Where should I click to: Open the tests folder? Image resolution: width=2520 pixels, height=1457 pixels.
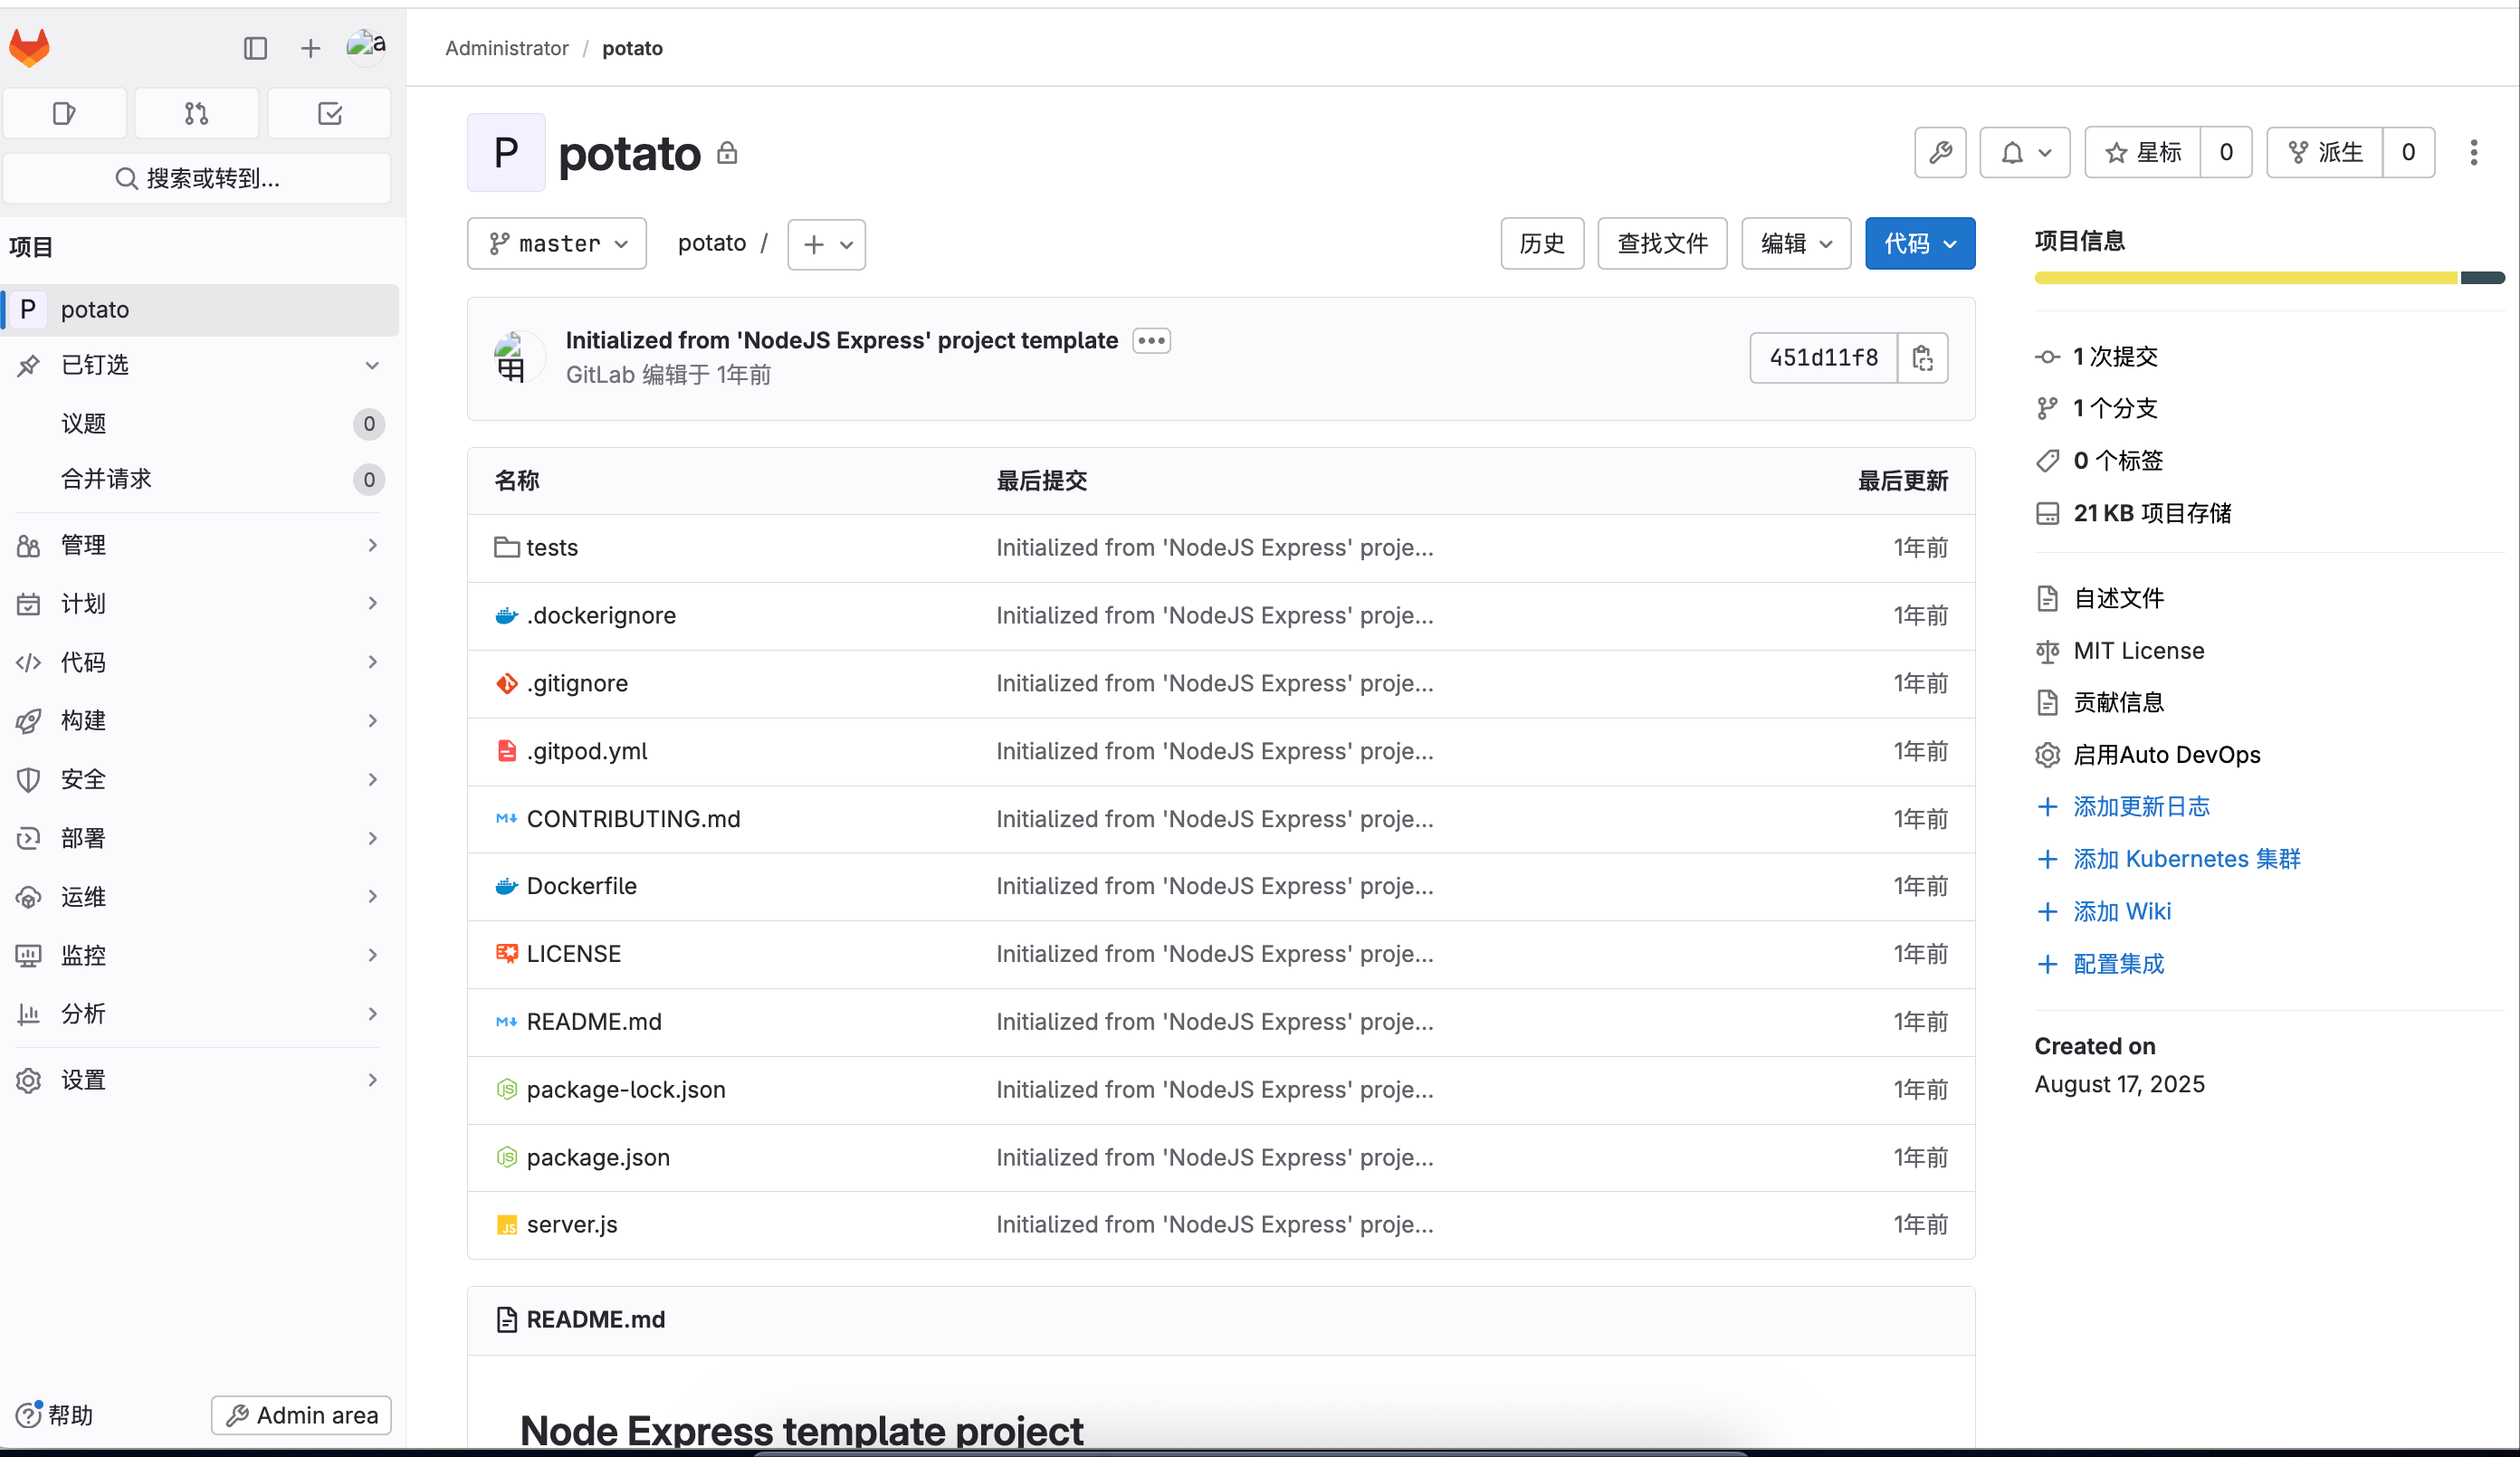(552, 548)
